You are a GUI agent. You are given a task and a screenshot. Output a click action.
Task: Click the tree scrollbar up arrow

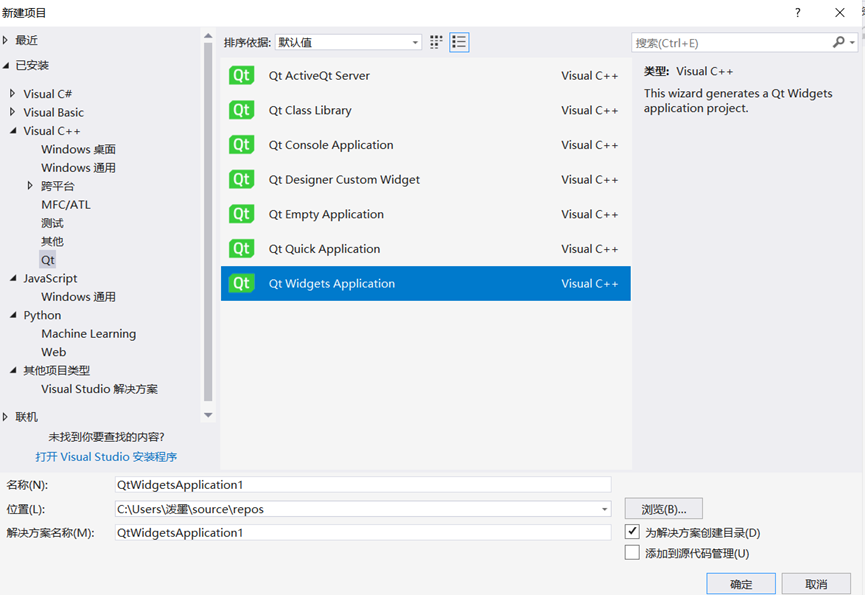click(x=208, y=36)
